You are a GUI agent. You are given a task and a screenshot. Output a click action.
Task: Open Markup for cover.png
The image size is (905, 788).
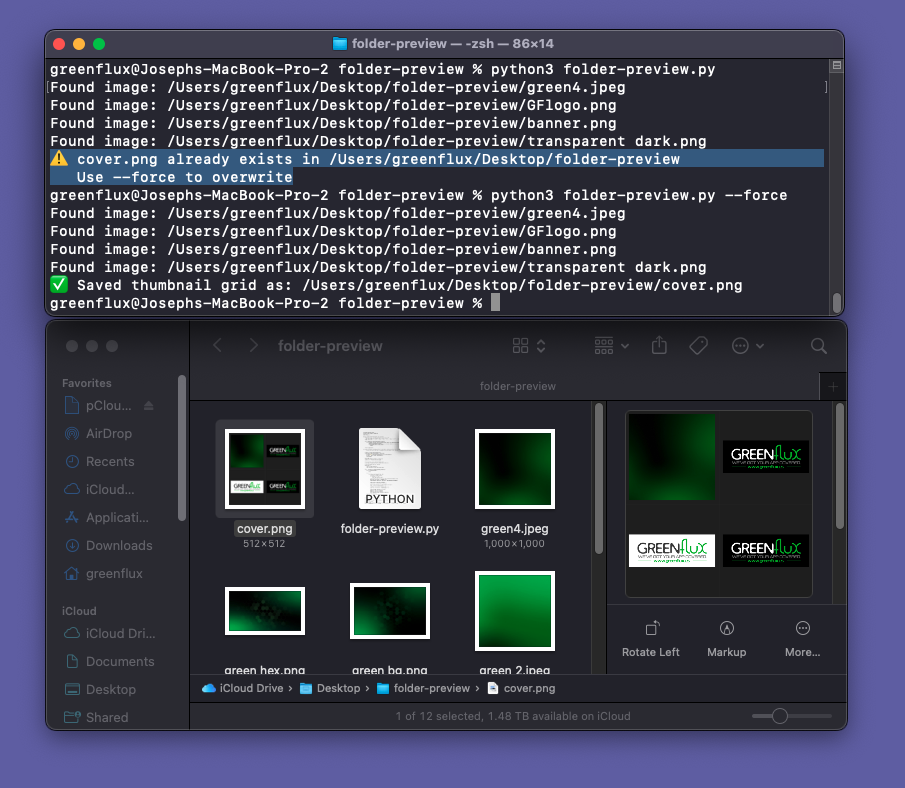(x=726, y=640)
